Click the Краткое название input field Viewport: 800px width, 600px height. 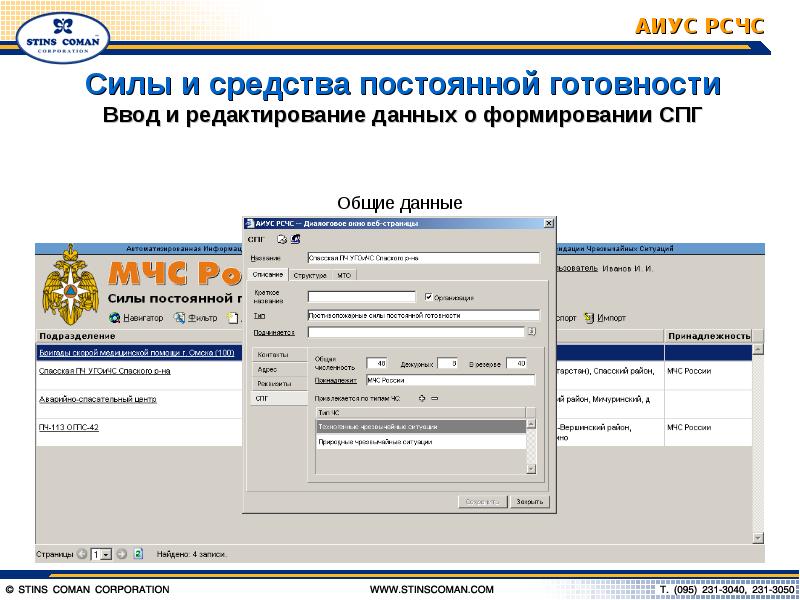pyautogui.click(x=362, y=297)
